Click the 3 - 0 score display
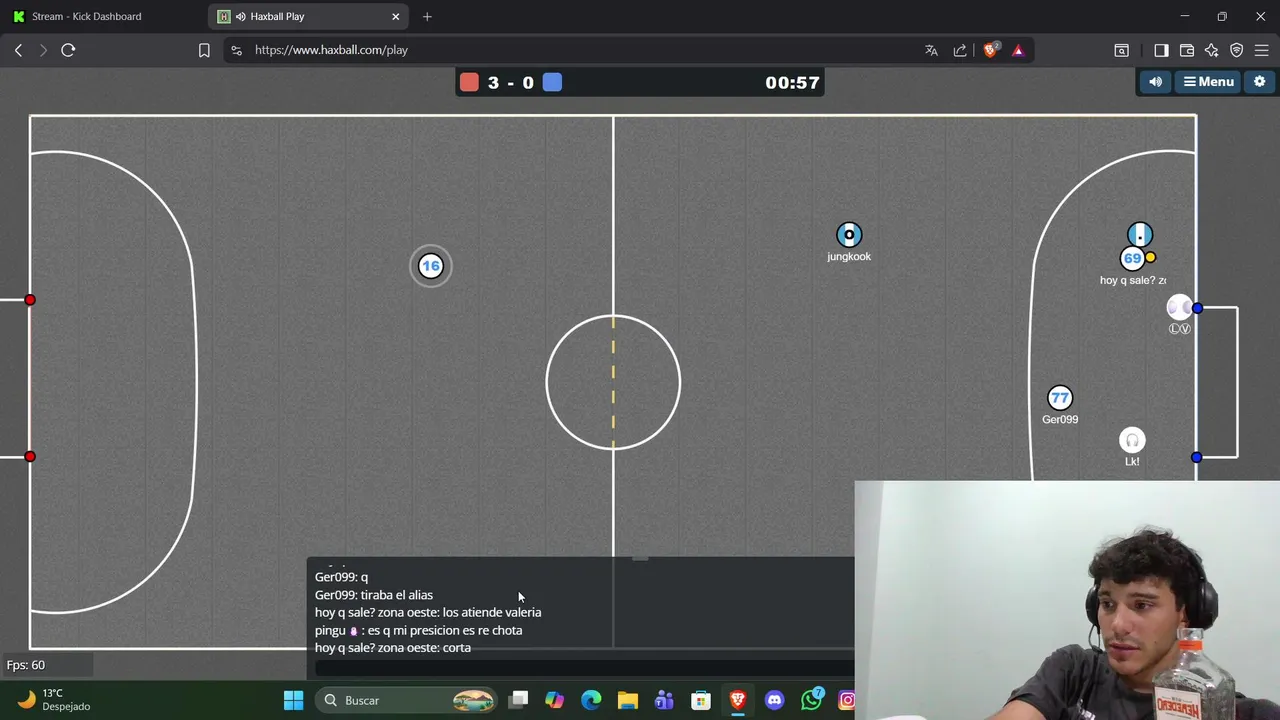The width and height of the screenshot is (1280, 720). pos(511,83)
